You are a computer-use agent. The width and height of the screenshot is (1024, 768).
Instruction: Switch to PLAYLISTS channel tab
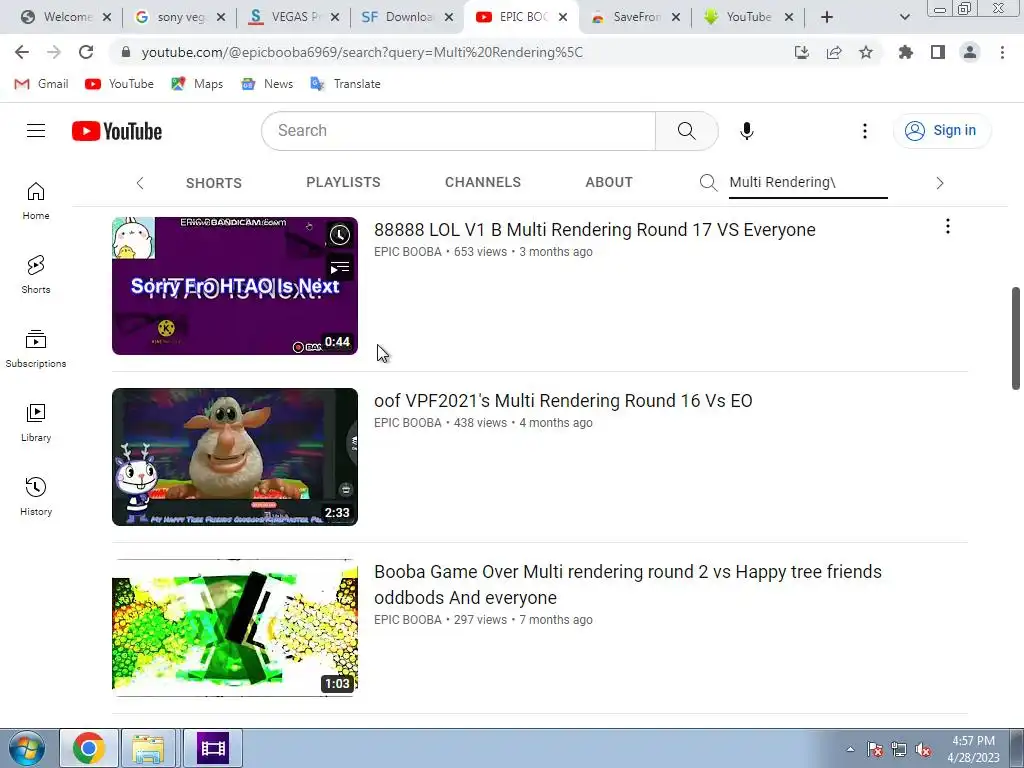(344, 182)
